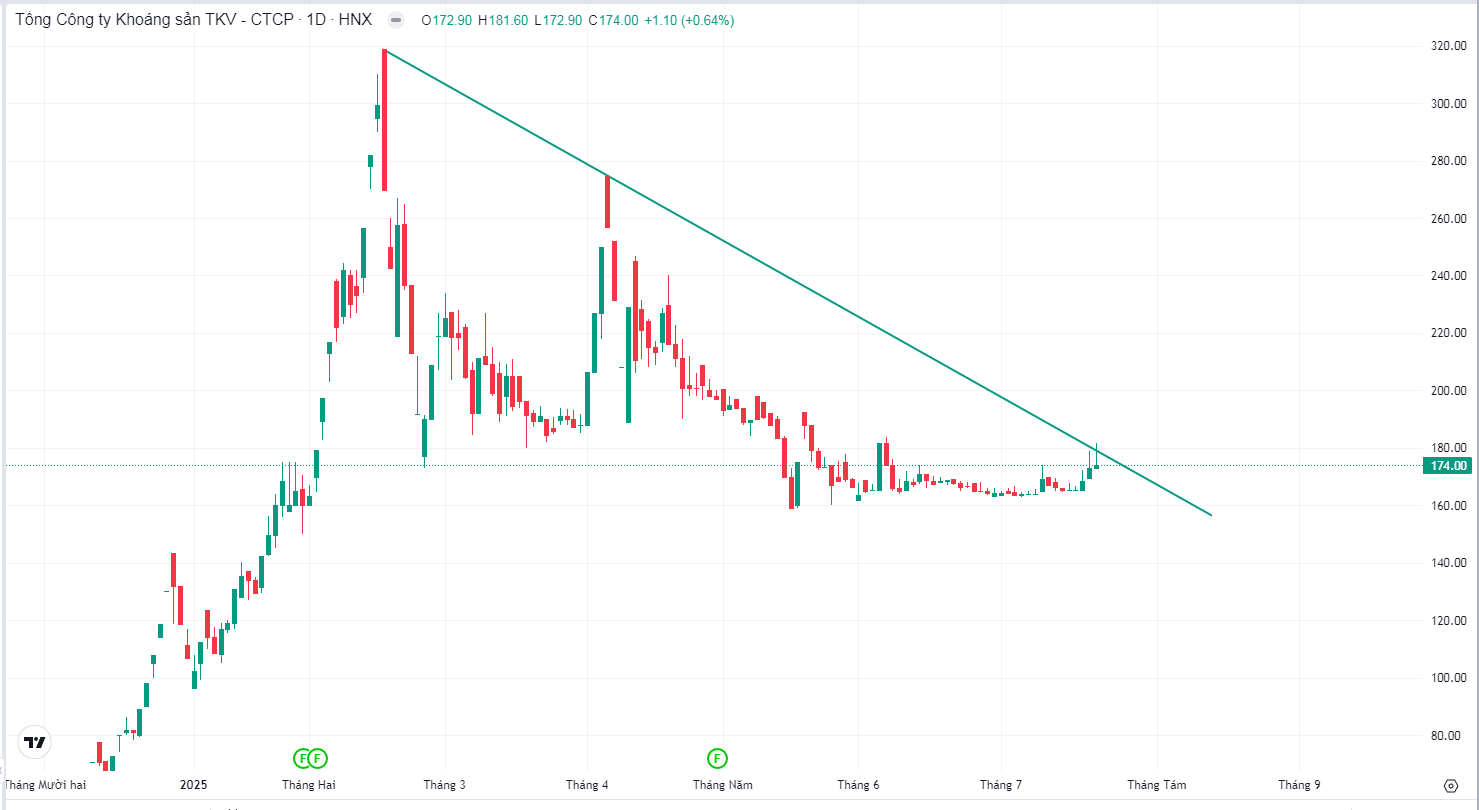1479x810 pixels.
Task: Click the 100.00 price axis label
Action: click(x=1448, y=678)
